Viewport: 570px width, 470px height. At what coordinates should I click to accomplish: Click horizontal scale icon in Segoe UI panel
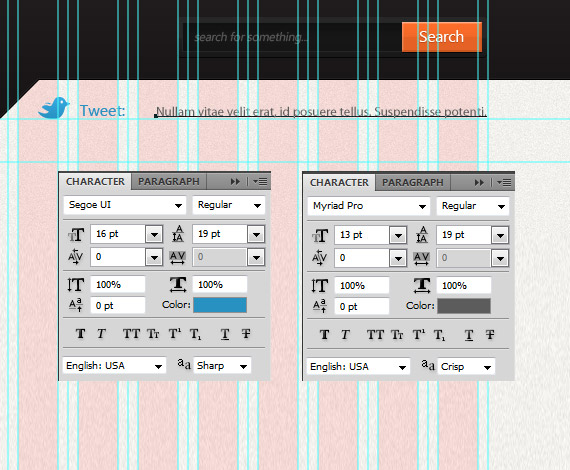[178, 285]
